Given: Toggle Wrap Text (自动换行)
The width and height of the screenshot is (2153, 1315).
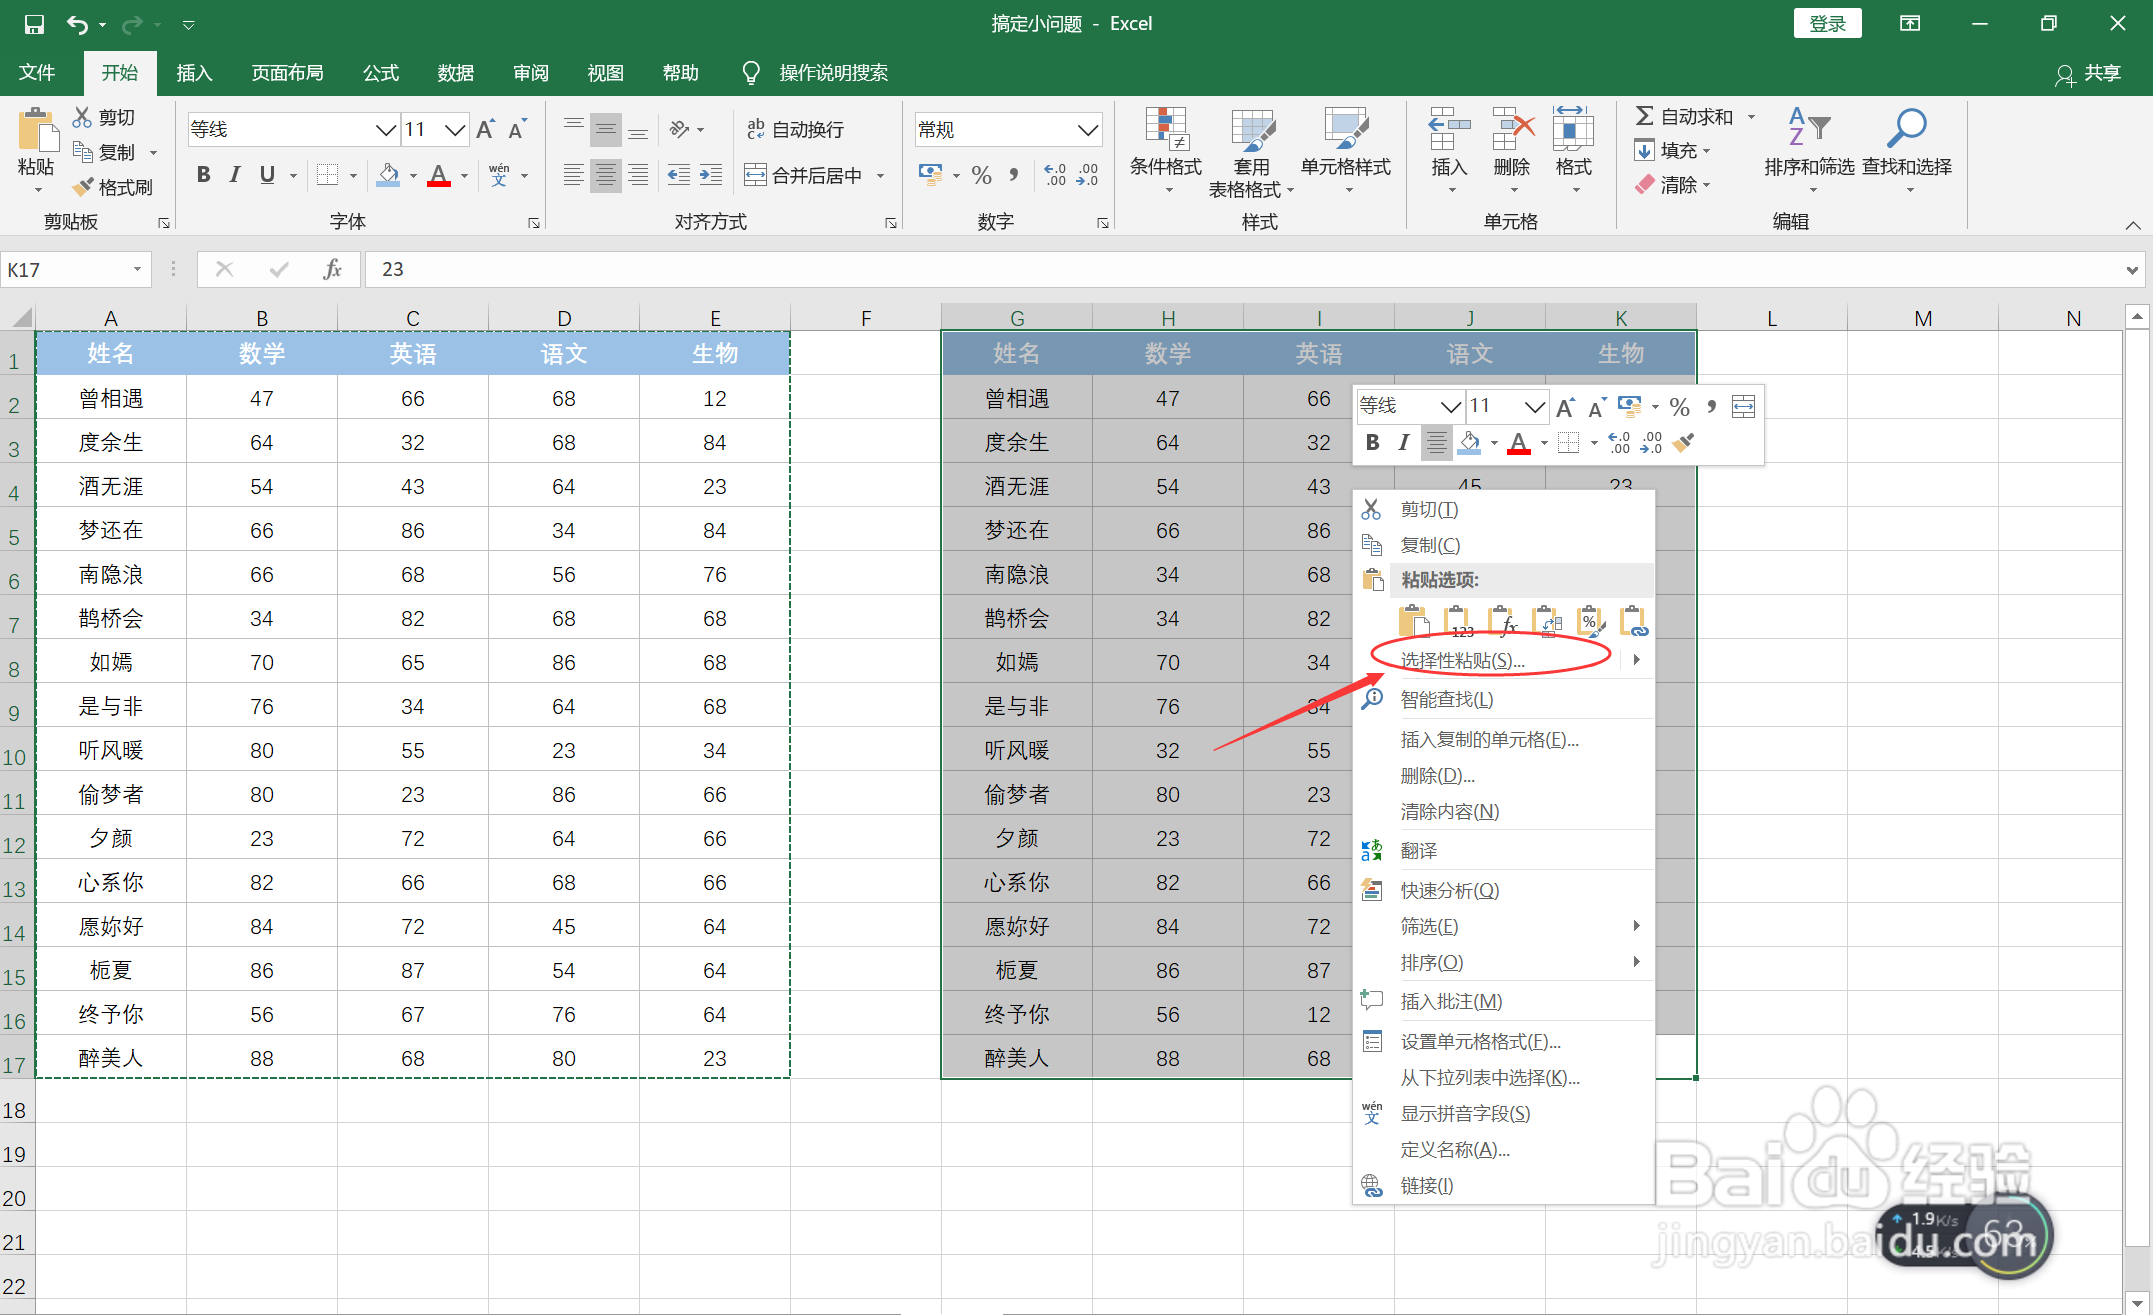Looking at the screenshot, I should pos(795,129).
